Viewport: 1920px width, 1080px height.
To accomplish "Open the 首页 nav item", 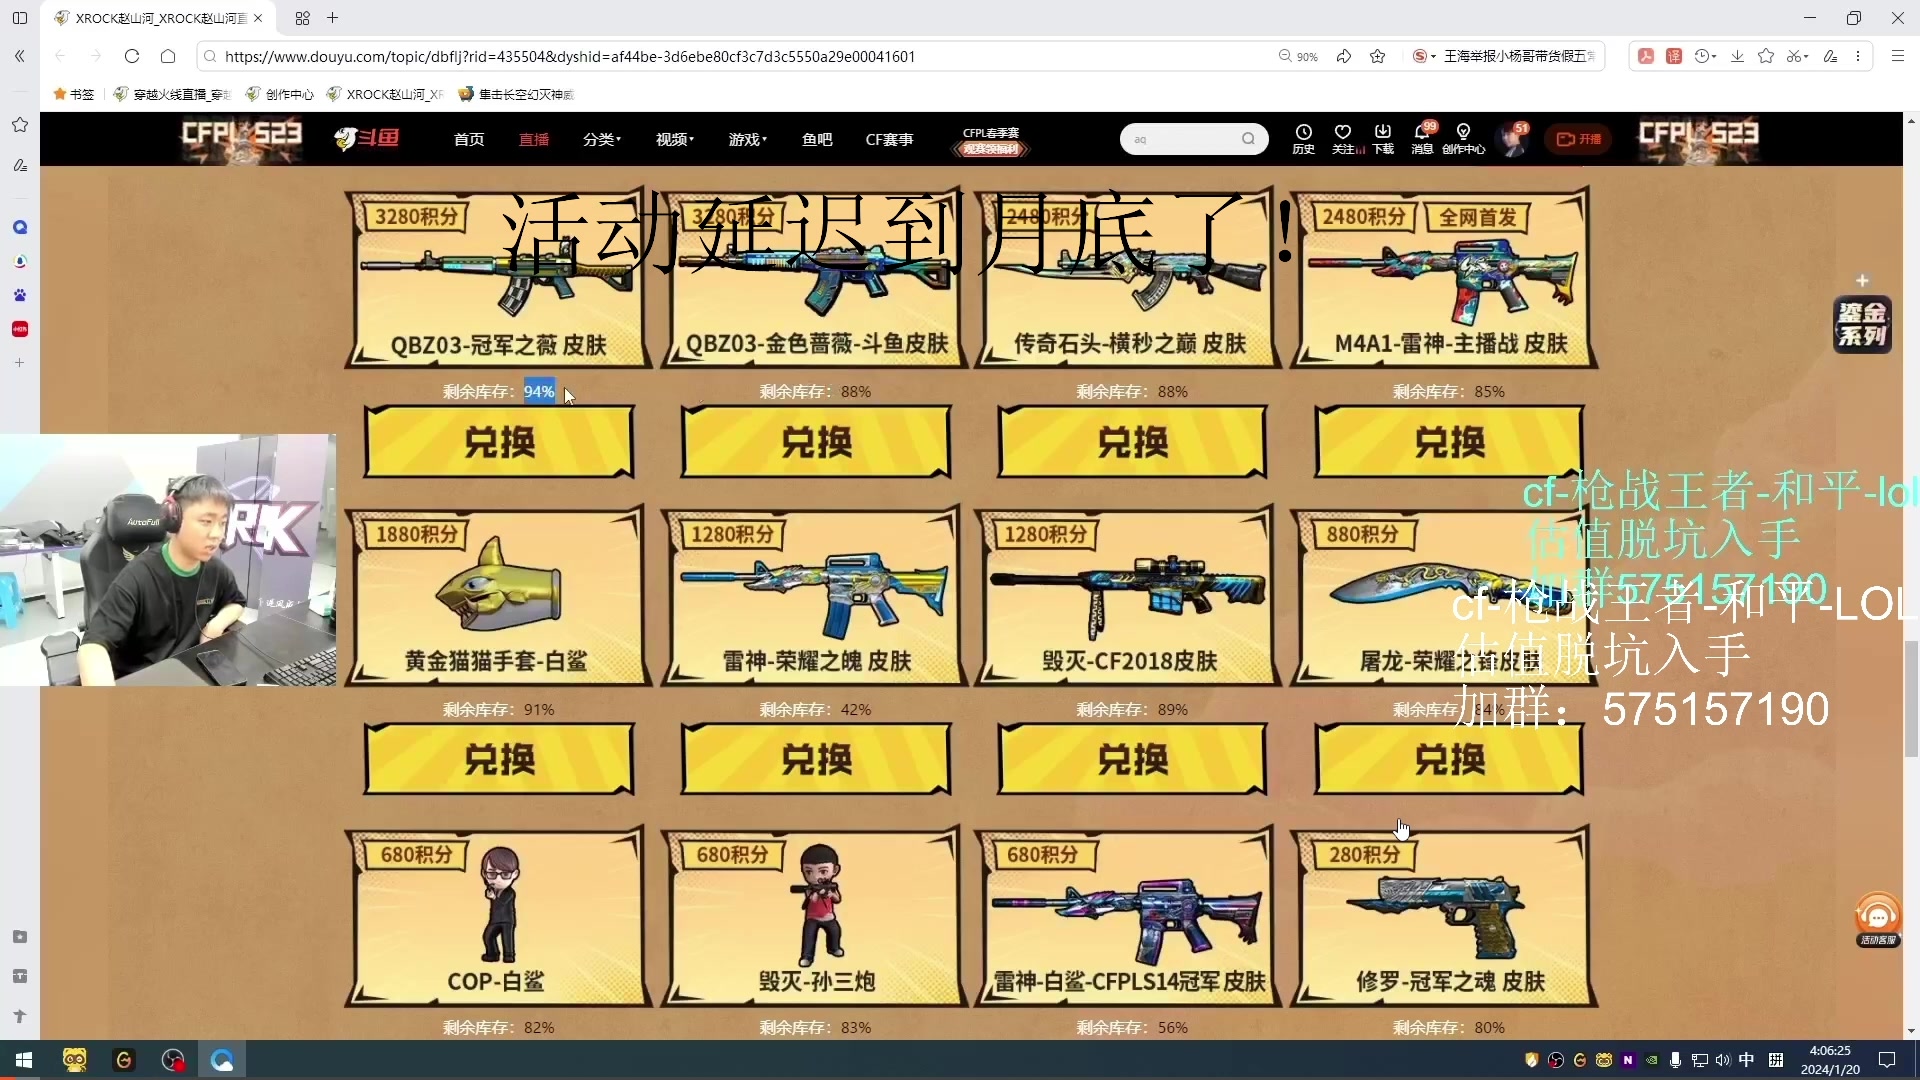I will 468,139.
